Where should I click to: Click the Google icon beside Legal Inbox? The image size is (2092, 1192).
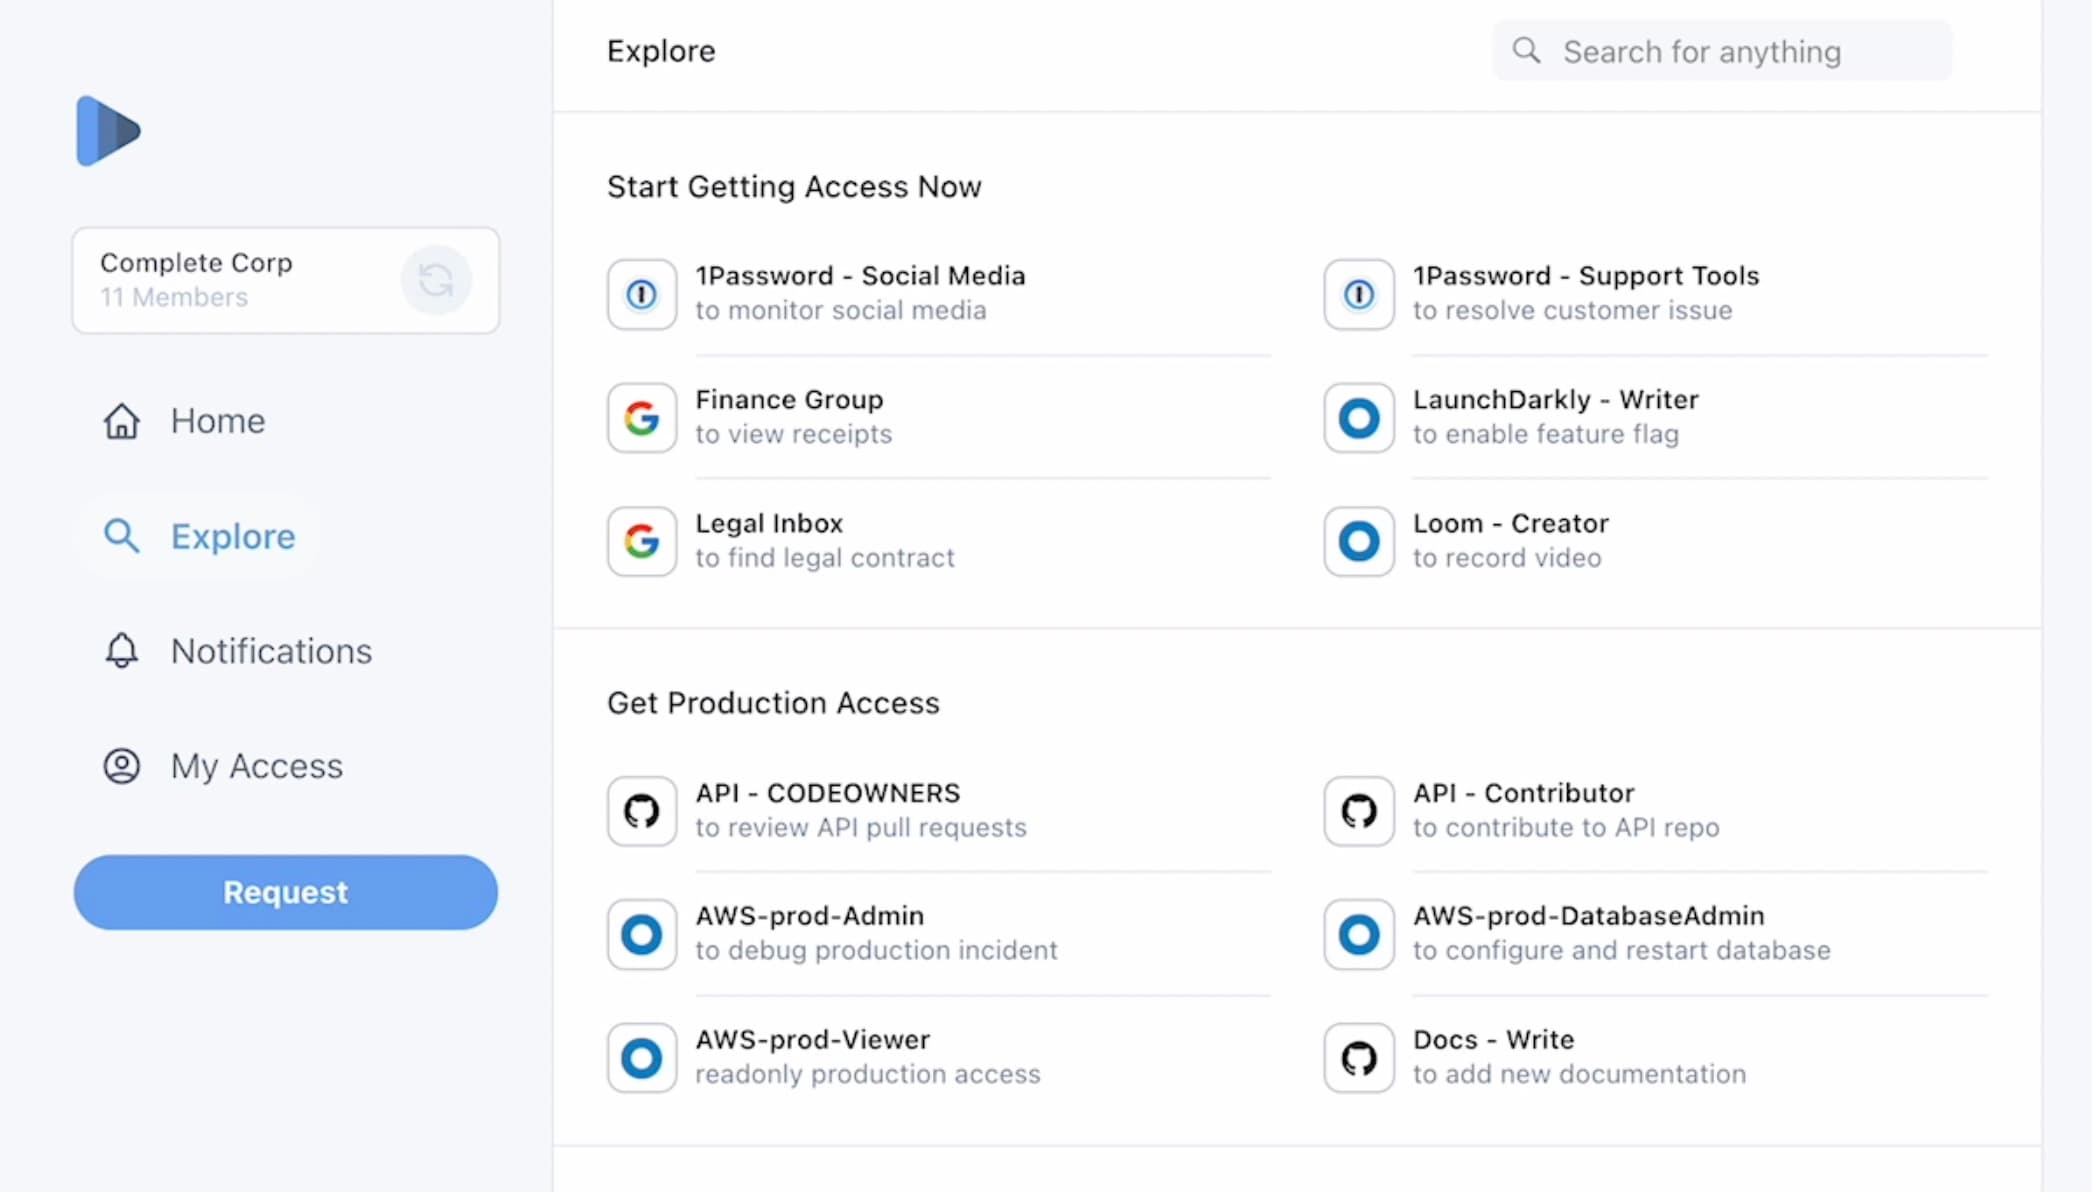click(642, 541)
